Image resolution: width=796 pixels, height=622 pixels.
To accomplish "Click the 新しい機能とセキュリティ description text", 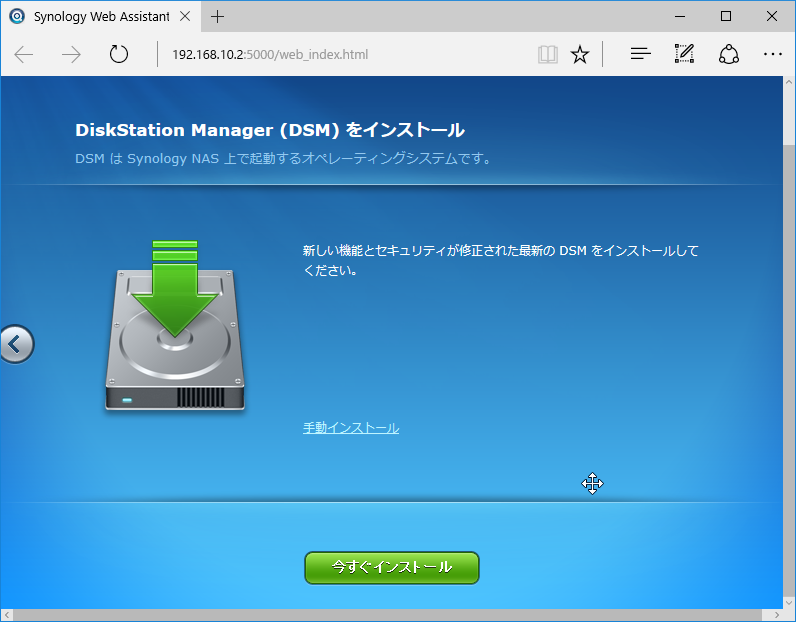I will click(501, 260).
